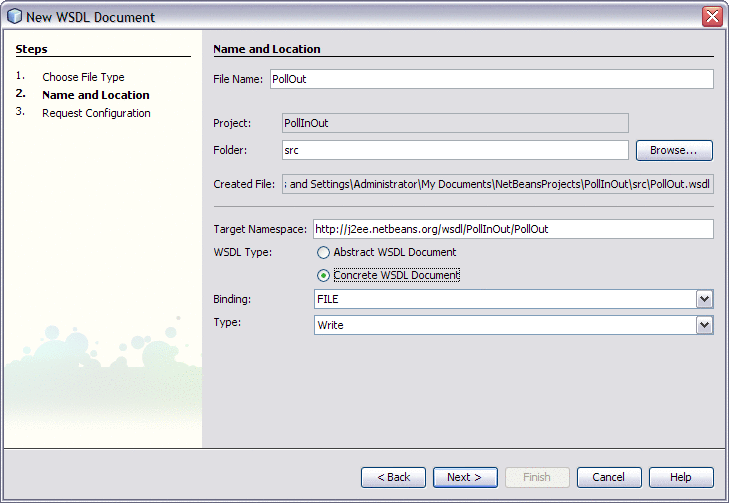Click the 'Name and Location' panel heading
Screen dimensions: 729x503
click(266, 49)
